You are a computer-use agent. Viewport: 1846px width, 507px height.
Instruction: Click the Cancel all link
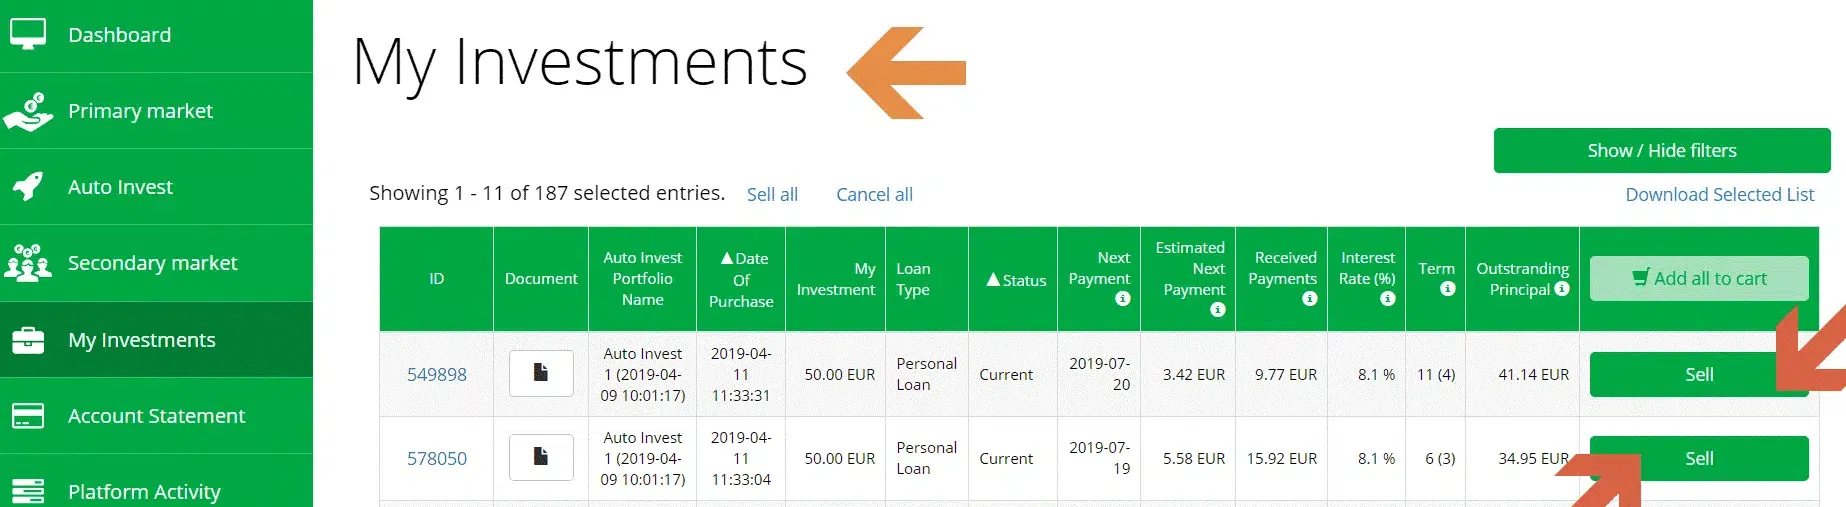(x=874, y=195)
